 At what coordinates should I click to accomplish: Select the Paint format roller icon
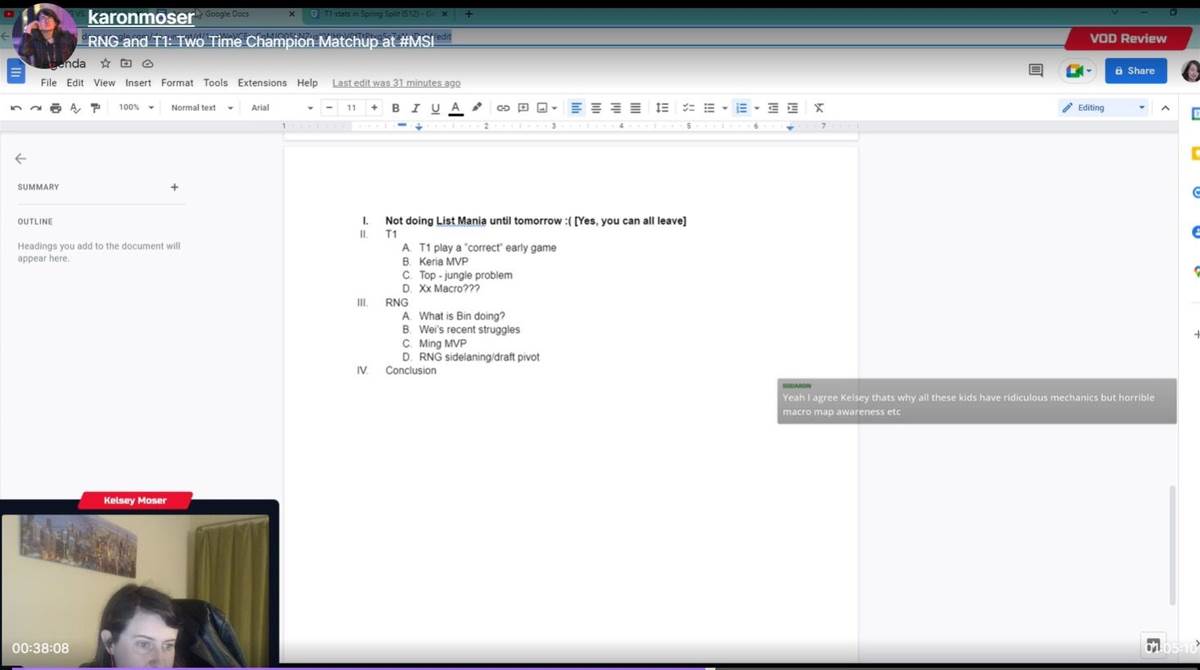pyautogui.click(x=95, y=108)
